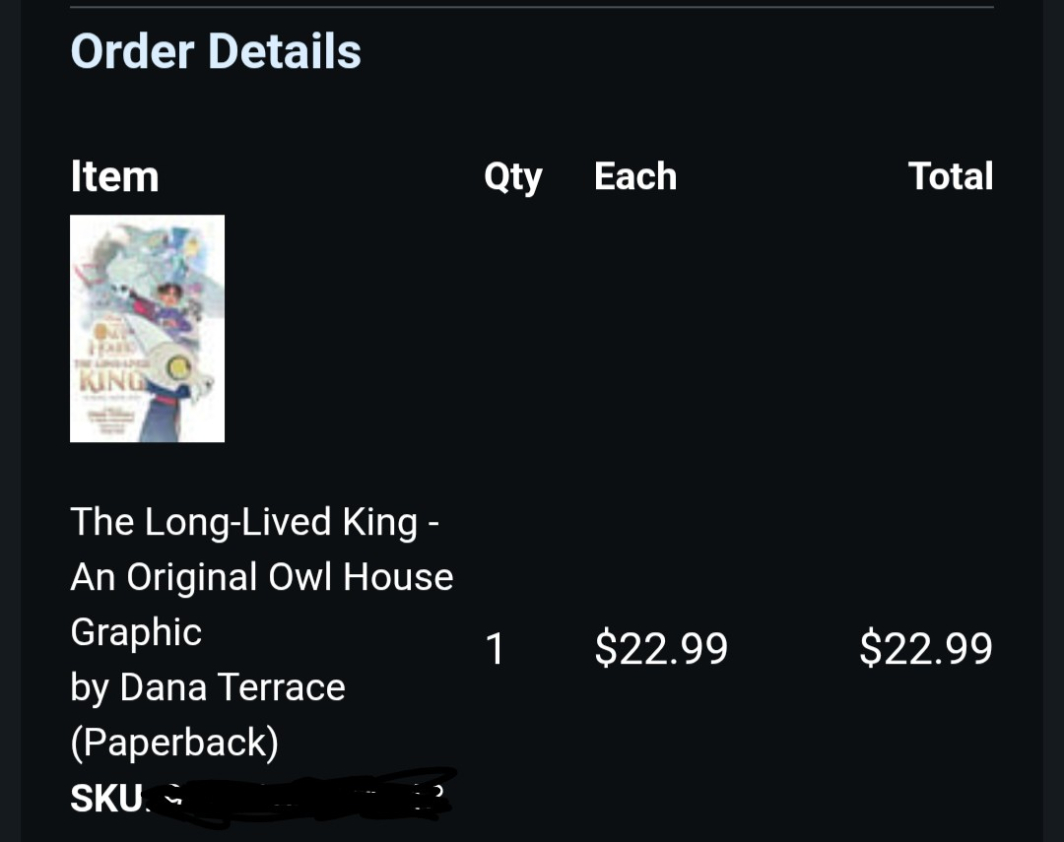Open the Long-Lived King book cover thumbnail
The width and height of the screenshot is (1064, 842).
(x=147, y=328)
